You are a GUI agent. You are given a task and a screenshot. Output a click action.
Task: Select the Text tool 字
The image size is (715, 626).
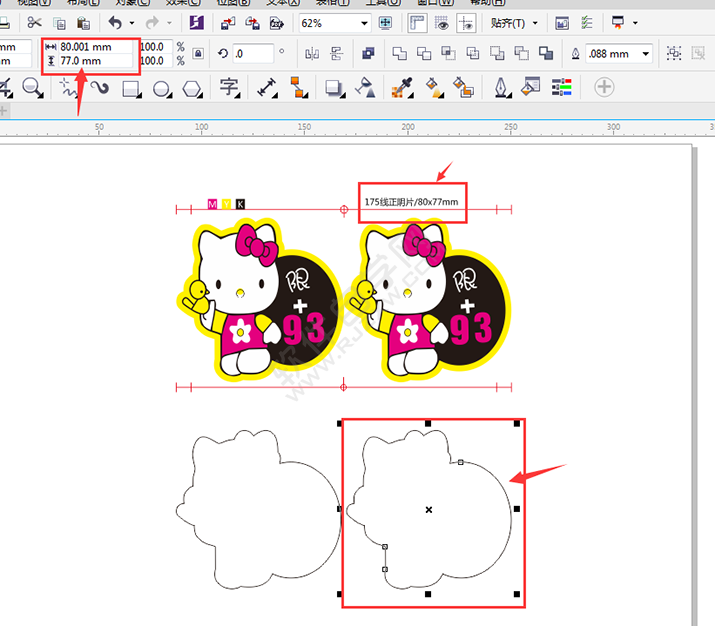click(x=229, y=88)
